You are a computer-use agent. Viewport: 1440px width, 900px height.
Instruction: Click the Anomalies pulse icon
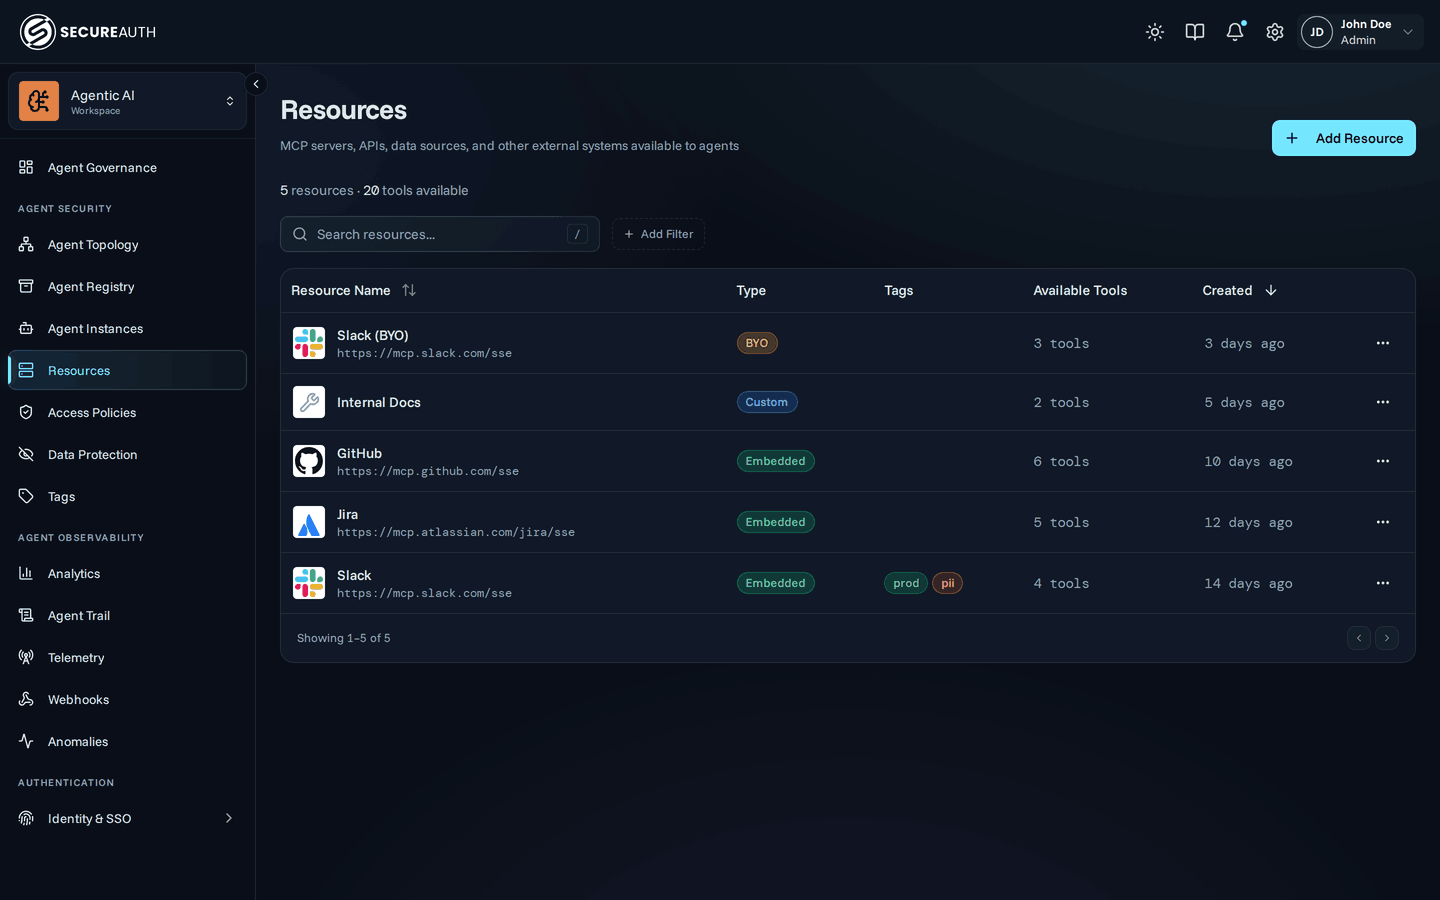pyautogui.click(x=26, y=741)
